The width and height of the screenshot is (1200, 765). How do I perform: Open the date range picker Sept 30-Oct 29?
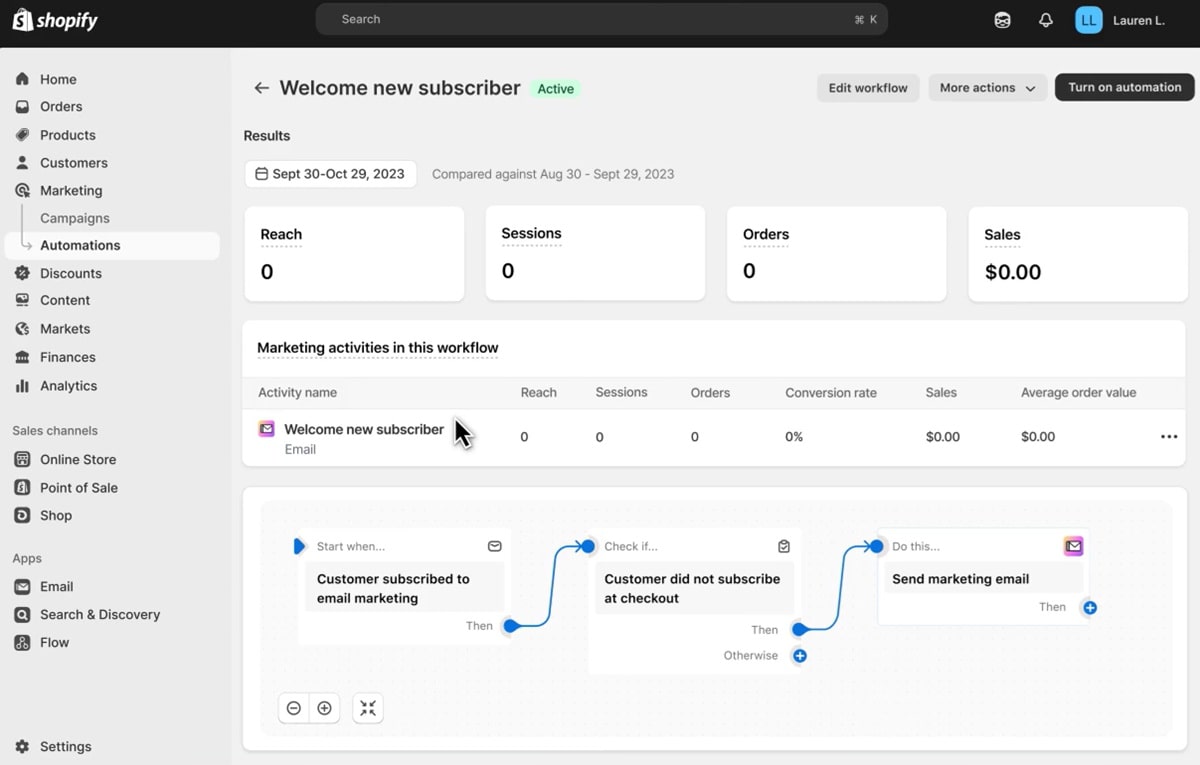[x=330, y=173]
